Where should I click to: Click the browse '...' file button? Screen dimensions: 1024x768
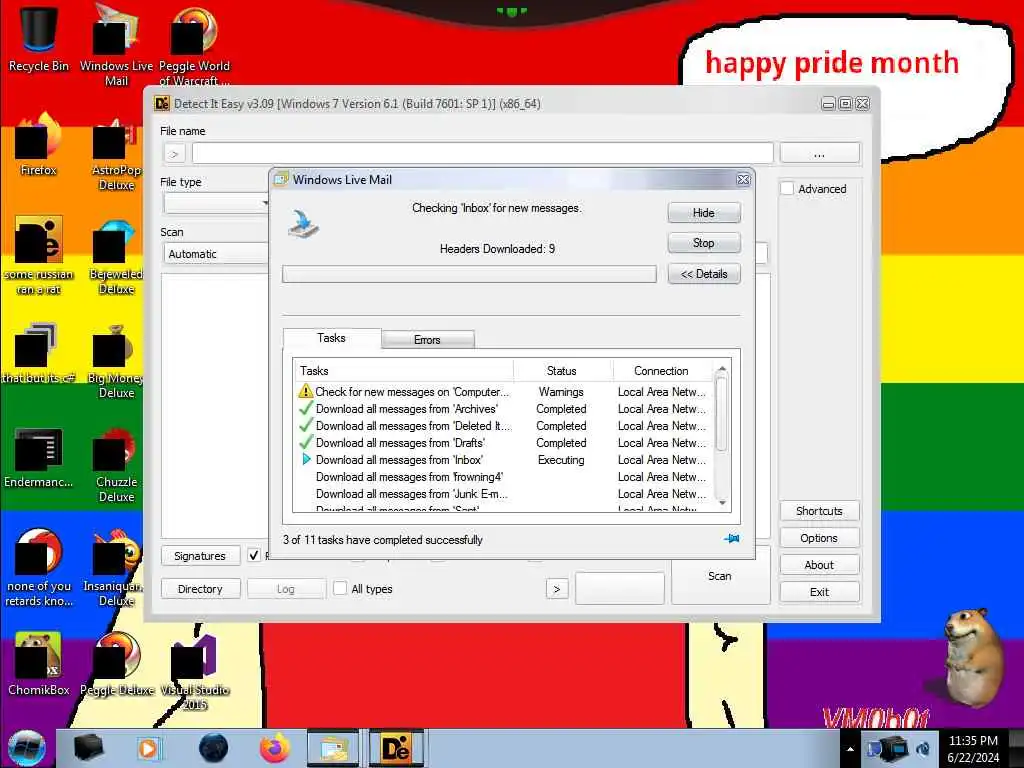(820, 153)
